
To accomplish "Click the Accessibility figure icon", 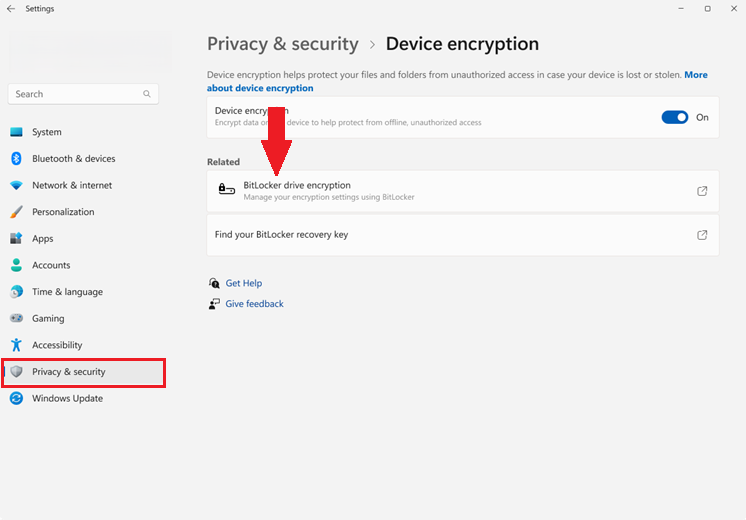I will pos(16,345).
